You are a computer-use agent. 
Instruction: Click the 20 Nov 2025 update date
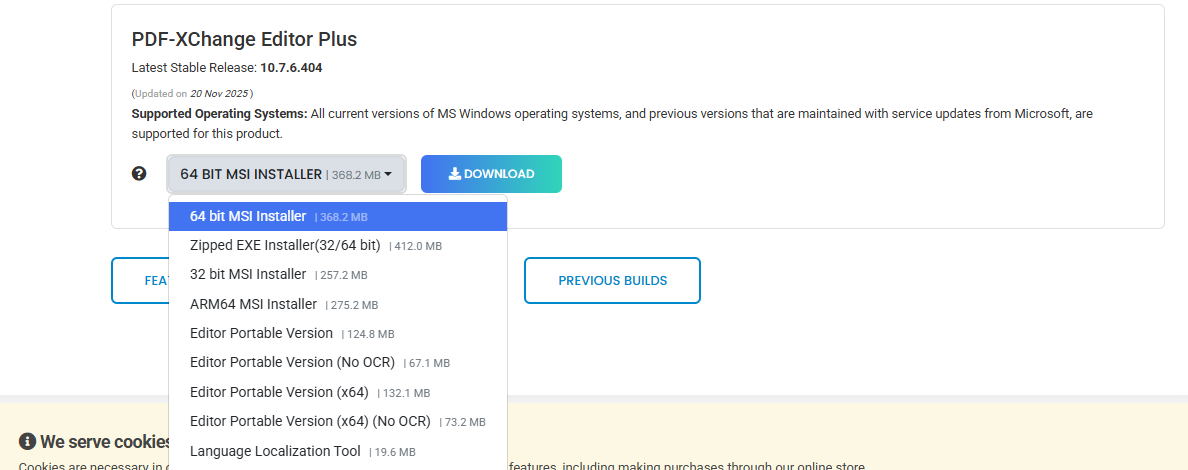(x=218, y=93)
